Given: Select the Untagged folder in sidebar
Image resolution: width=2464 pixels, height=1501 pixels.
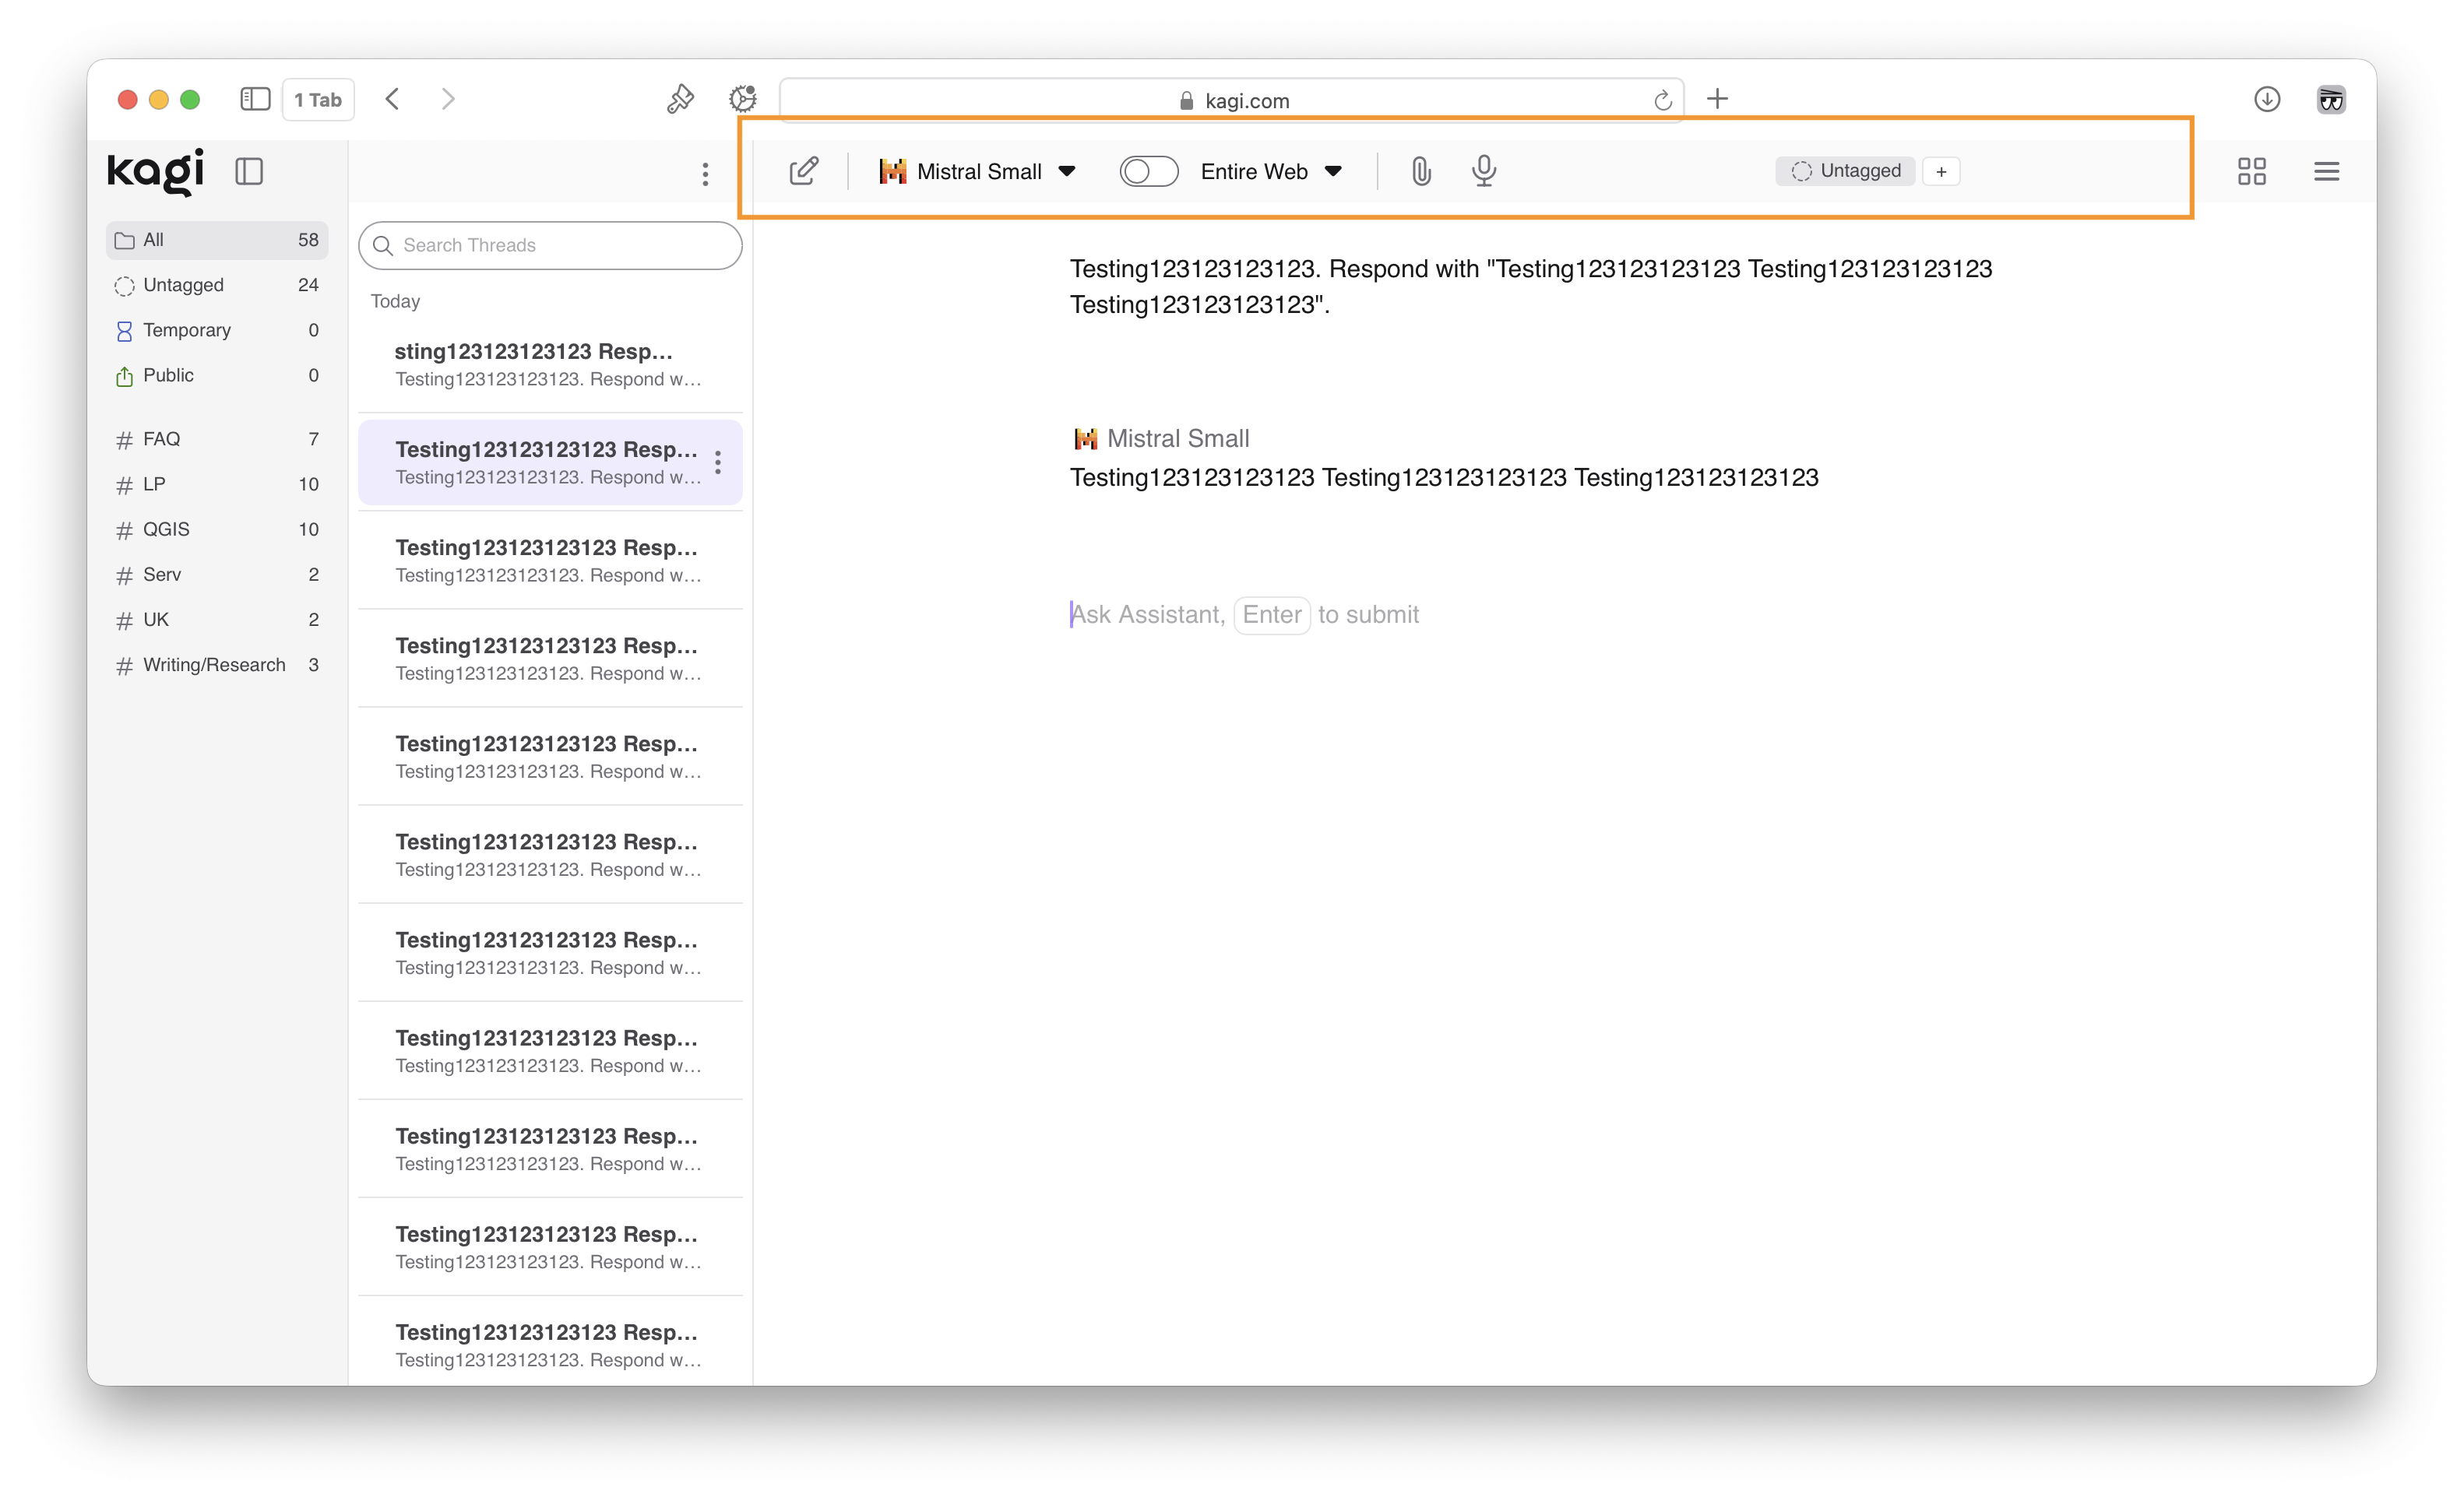Looking at the screenshot, I should 183,285.
